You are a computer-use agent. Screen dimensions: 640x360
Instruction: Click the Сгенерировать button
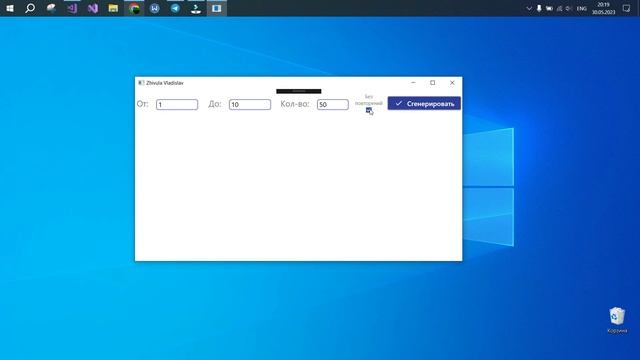pos(424,104)
